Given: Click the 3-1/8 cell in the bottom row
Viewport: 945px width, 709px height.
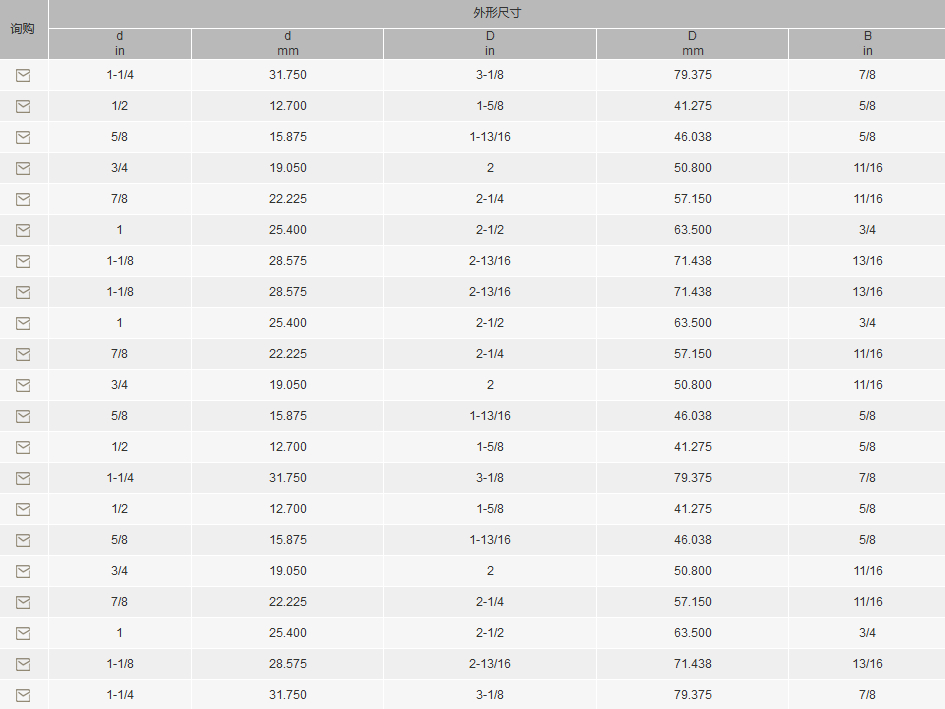Looking at the screenshot, I should click(x=490, y=695).
